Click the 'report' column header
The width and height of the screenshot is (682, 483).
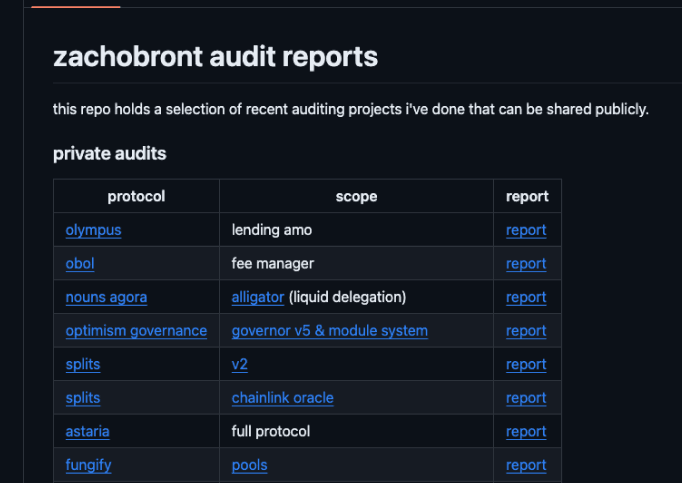527,196
